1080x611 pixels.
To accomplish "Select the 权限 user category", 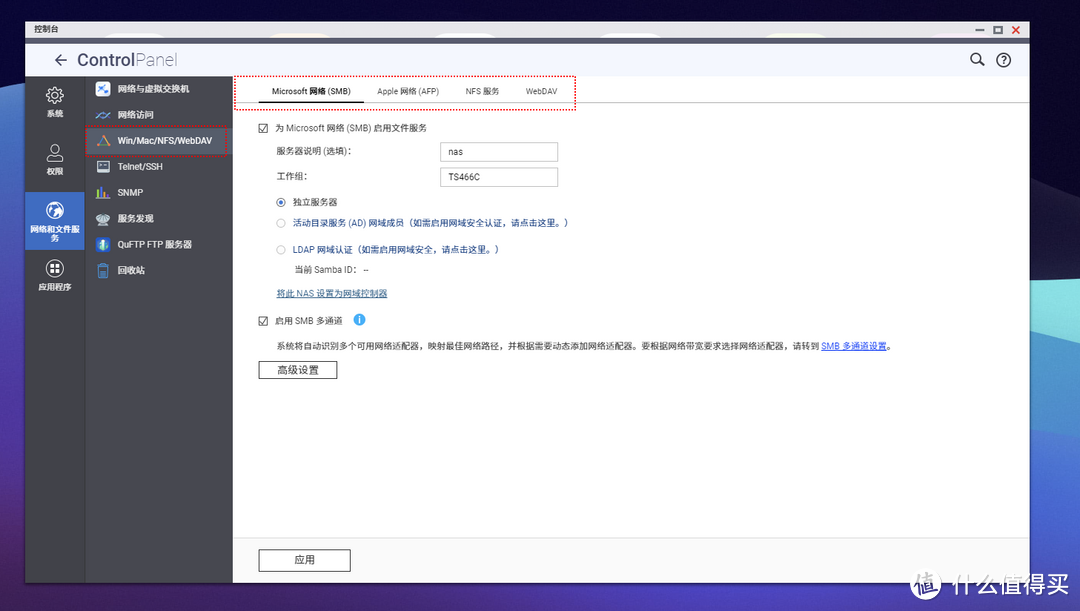I will (54, 159).
